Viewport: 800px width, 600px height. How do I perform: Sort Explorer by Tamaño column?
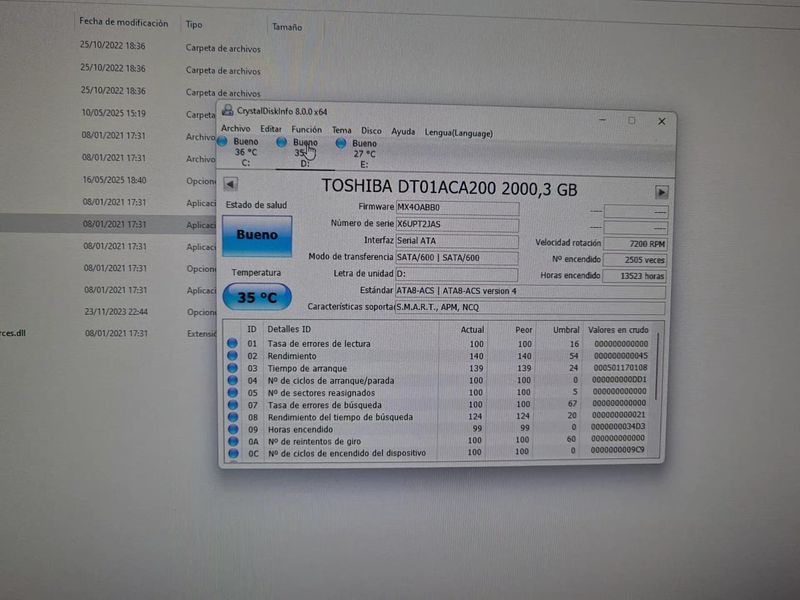click(x=287, y=27)
